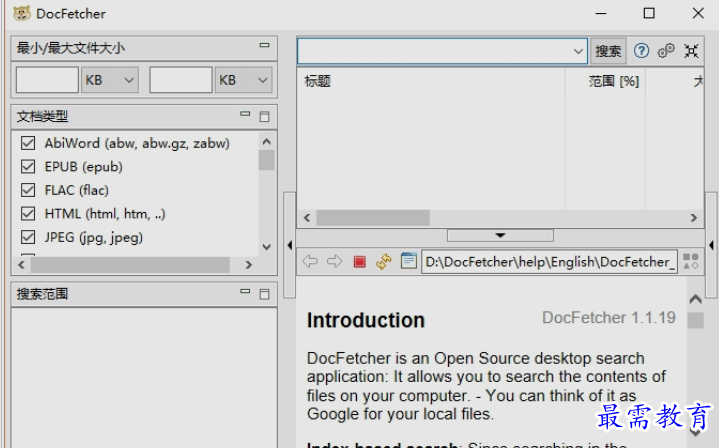Click 最小/最大文件大小 panel title
Image resolution: width=719 pixels, height=448 pixels.
coord(71,48)
